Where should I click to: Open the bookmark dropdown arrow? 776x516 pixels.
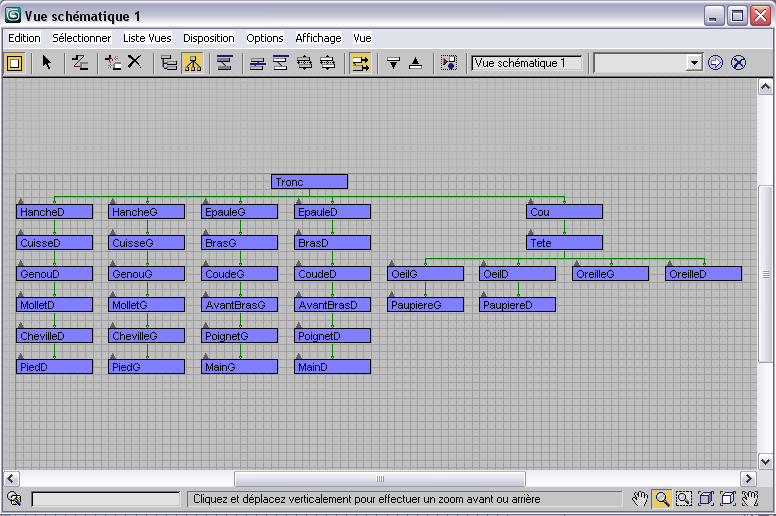click(694, 63)
